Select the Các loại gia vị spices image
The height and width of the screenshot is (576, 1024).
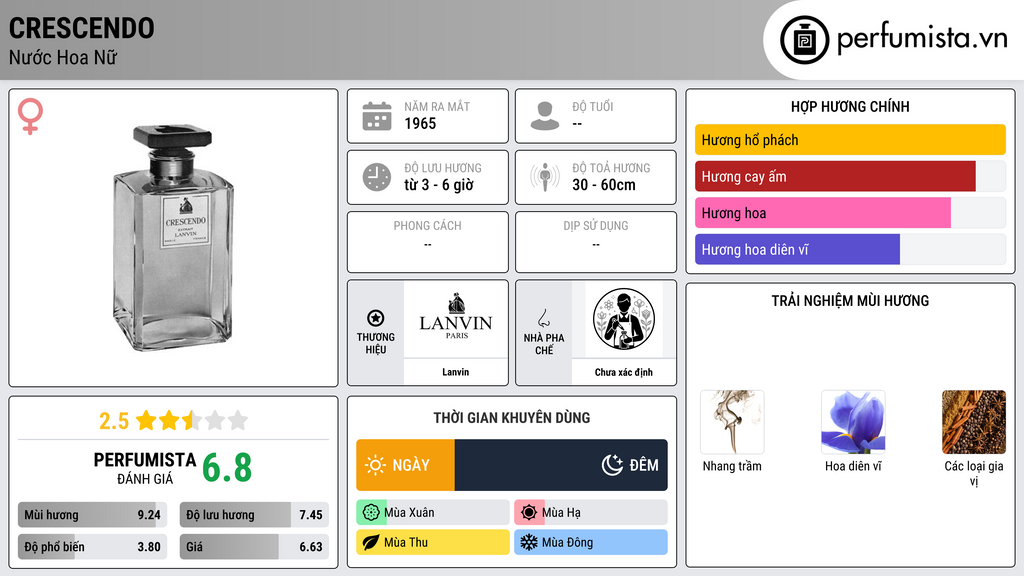[x=974, y=422]
